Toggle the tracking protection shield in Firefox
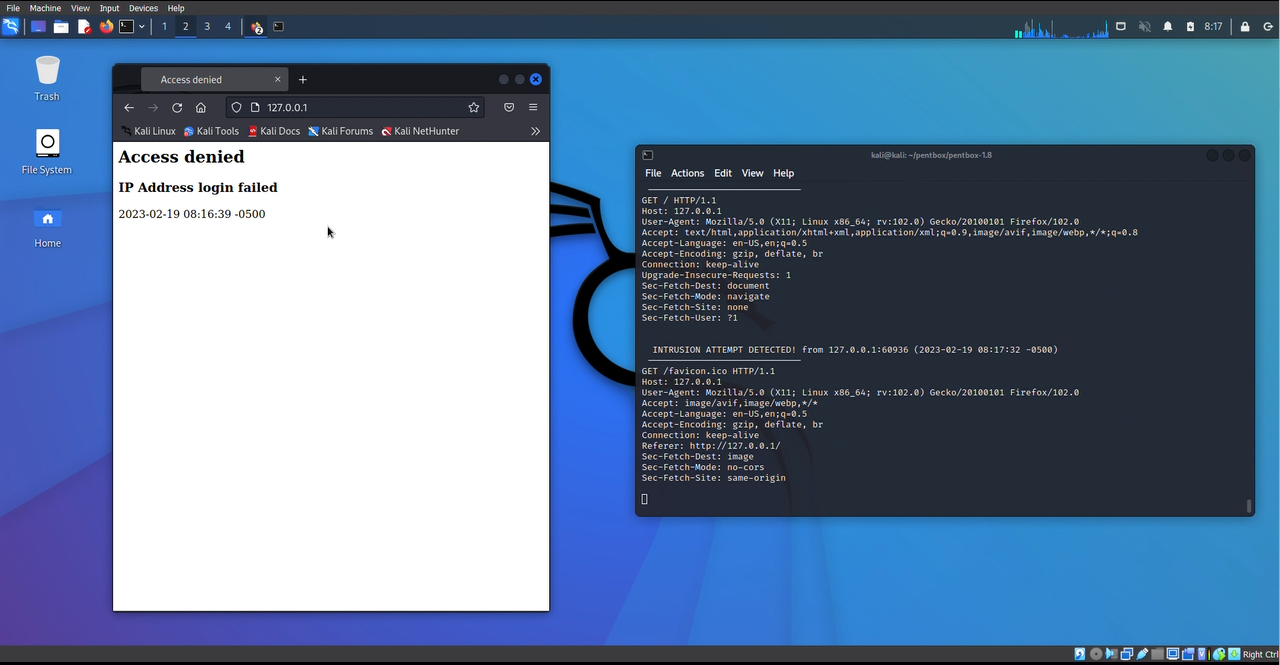Viewport: 1280px width, 665px height. pyautogui.click(x=236, y=107)
